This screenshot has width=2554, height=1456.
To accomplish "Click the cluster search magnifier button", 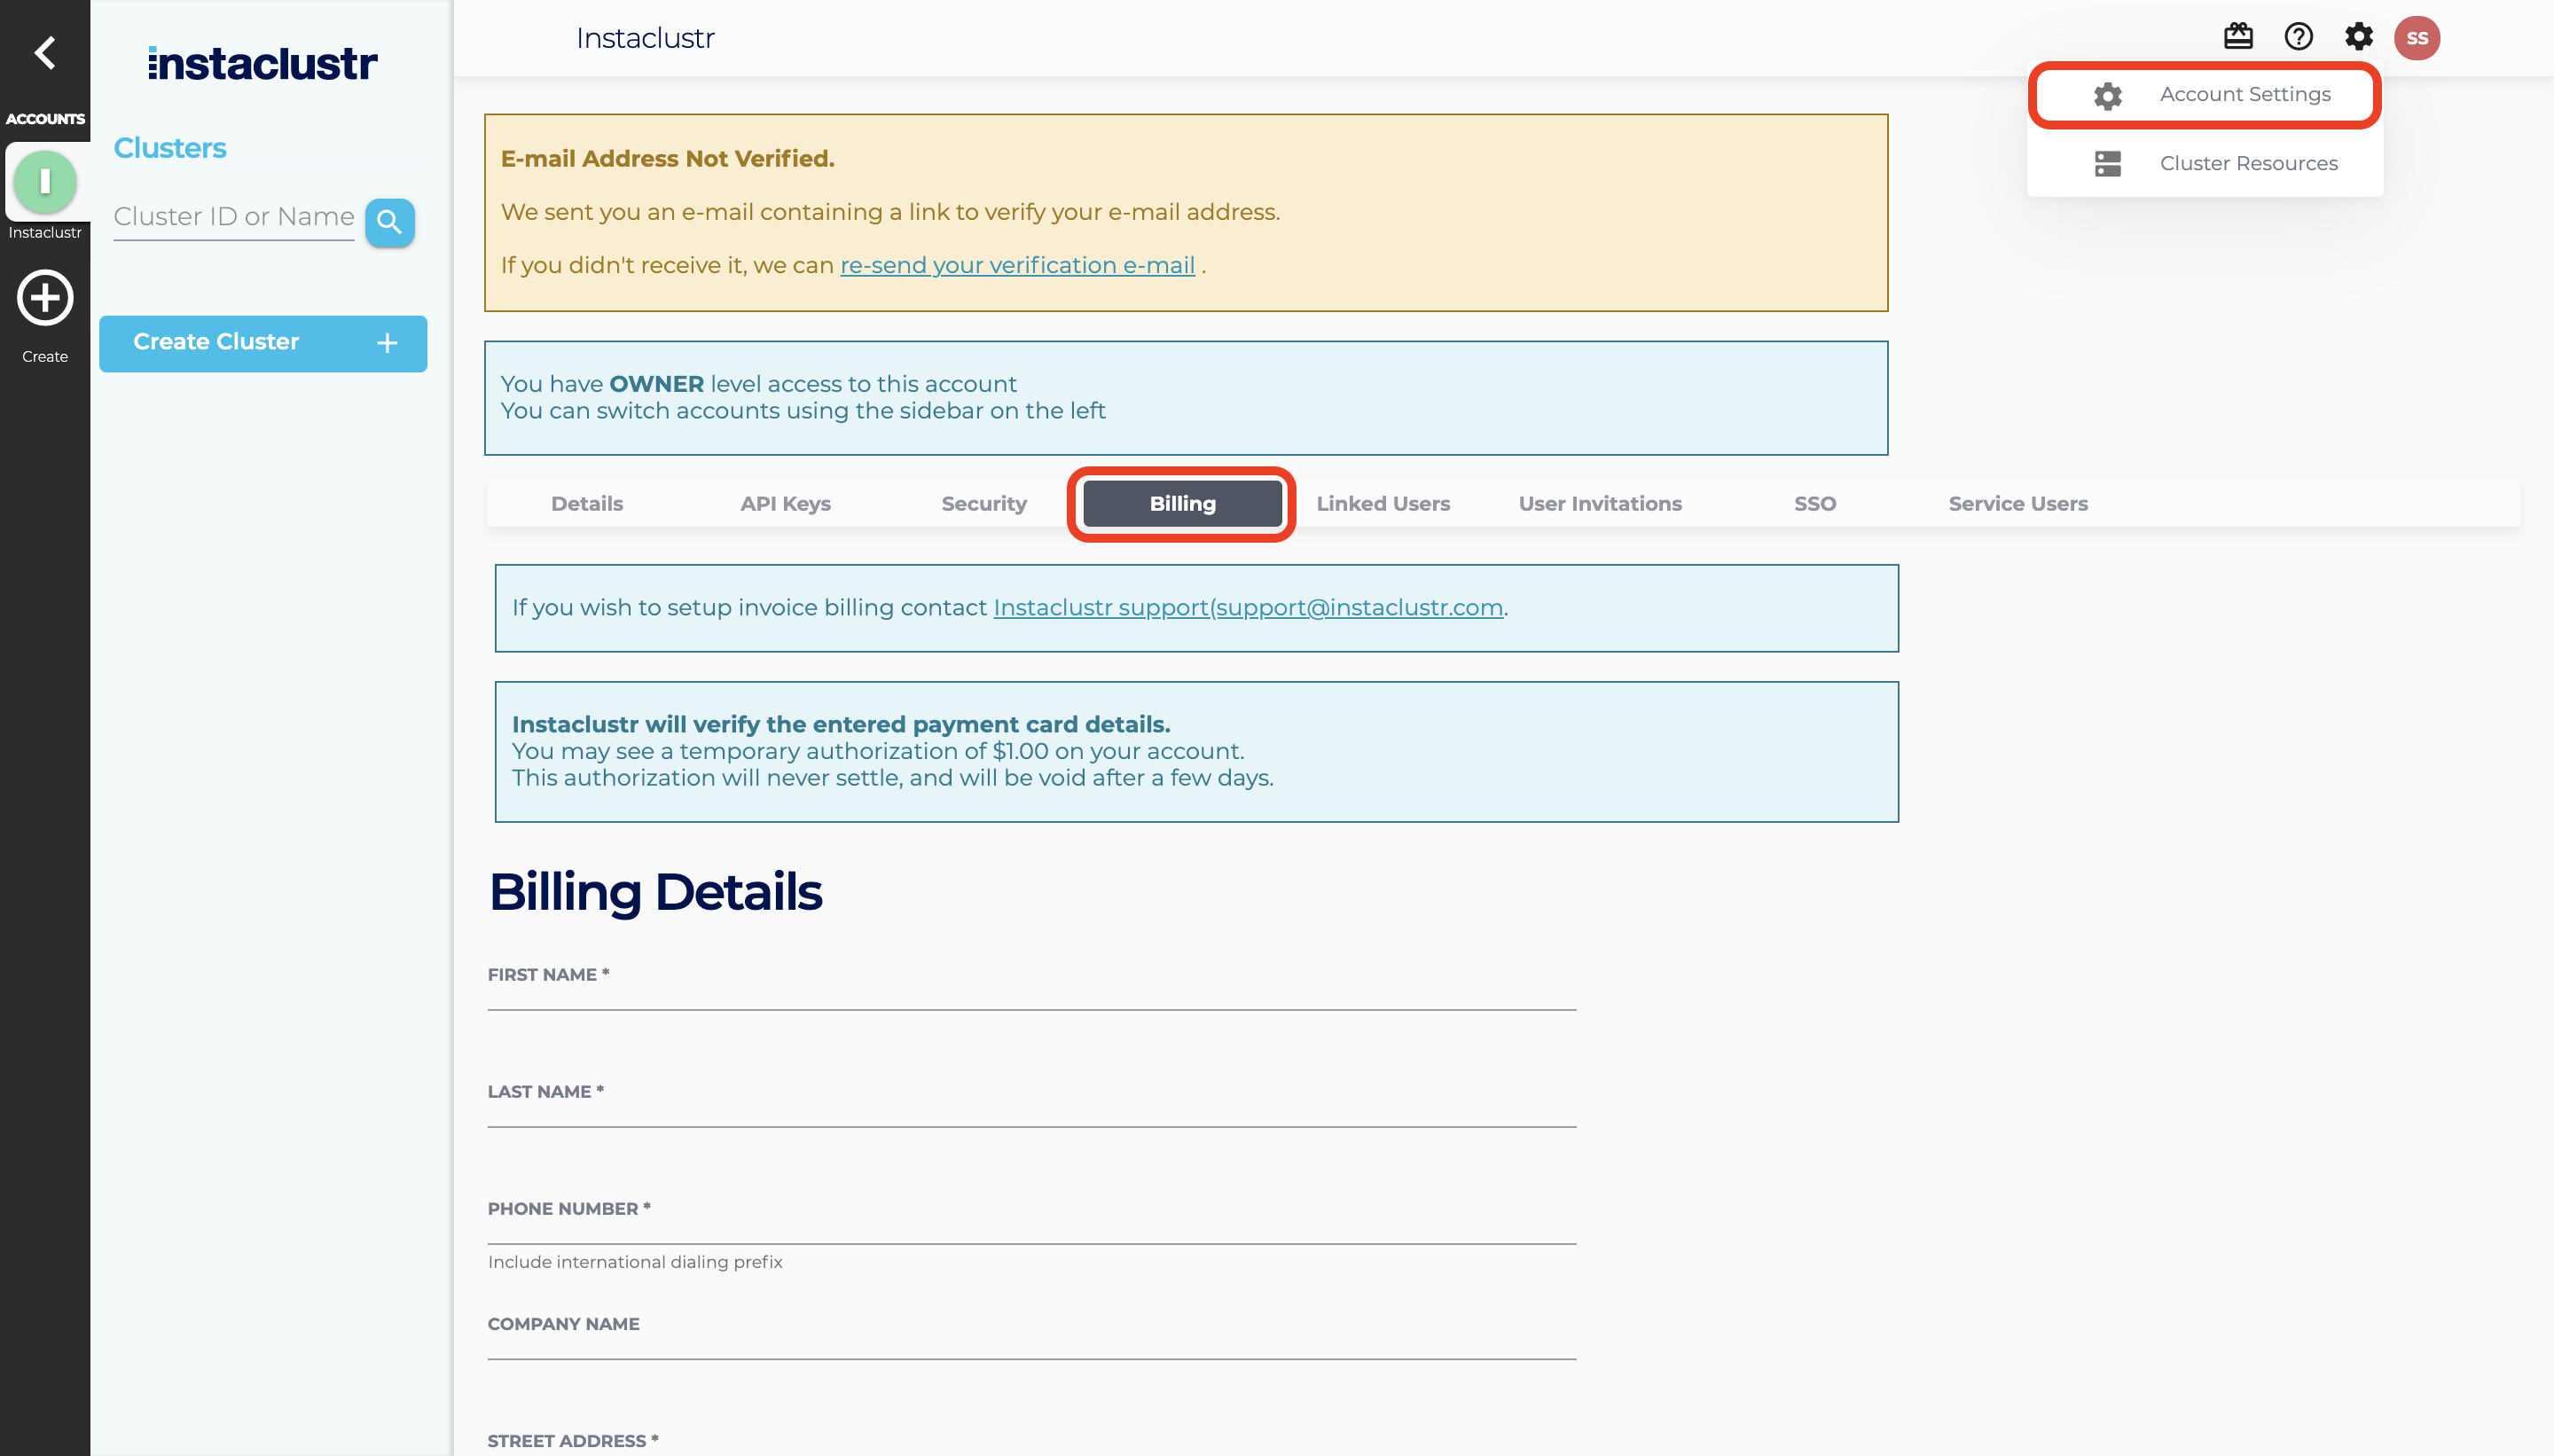I will [389, 222].
